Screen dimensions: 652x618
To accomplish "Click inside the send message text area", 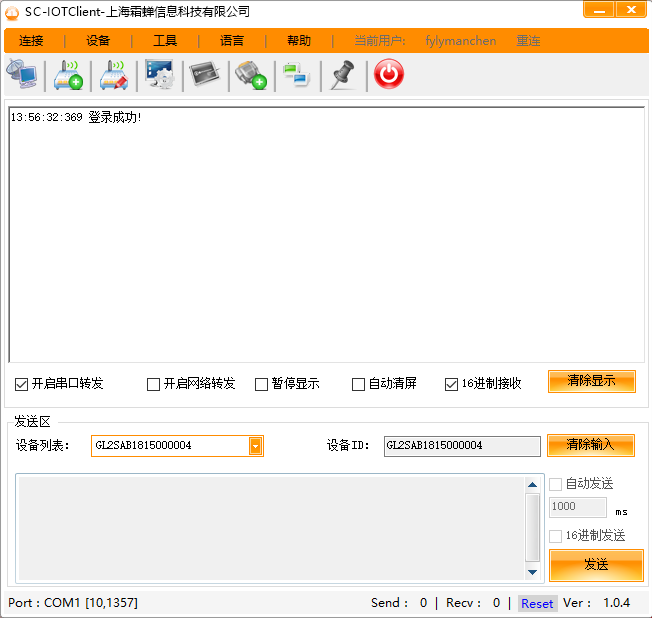I will [x=271, y=528].
